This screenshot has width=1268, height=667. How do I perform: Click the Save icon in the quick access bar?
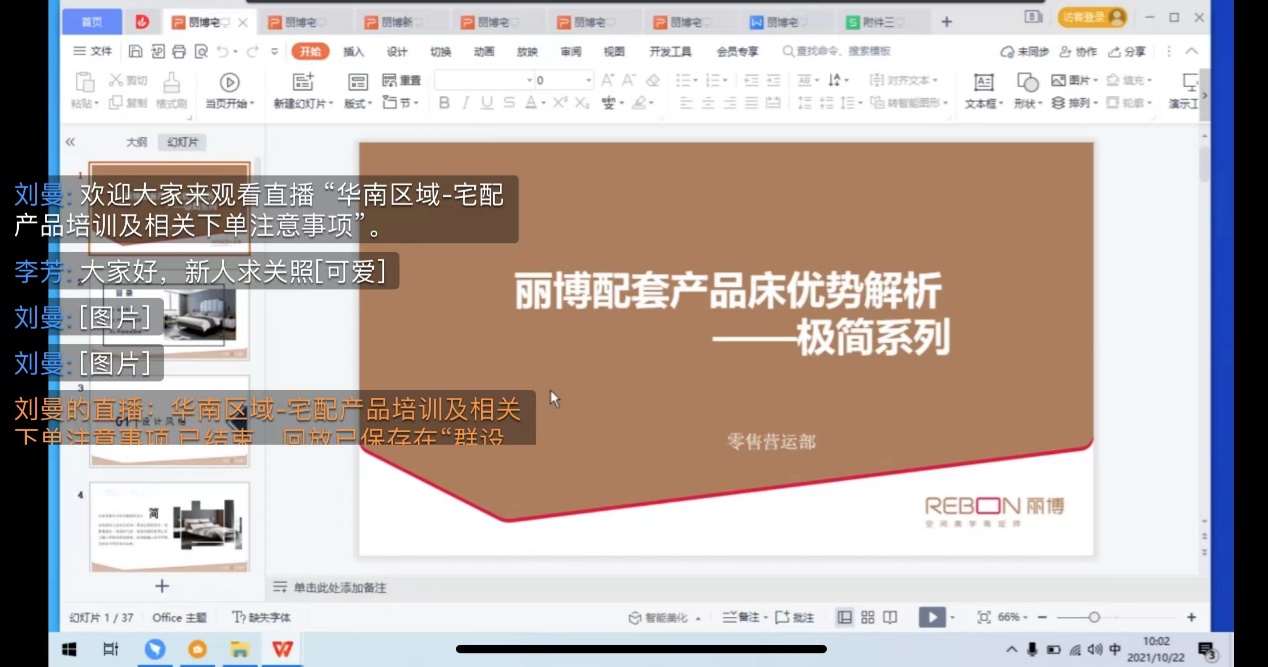click(x=136, y=51)
